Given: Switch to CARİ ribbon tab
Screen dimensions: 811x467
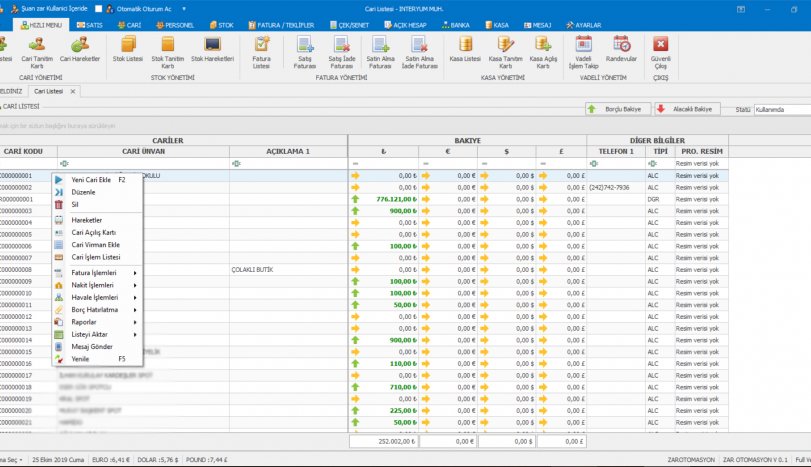Looking at the screenshot, I should (x=129, y=25).
